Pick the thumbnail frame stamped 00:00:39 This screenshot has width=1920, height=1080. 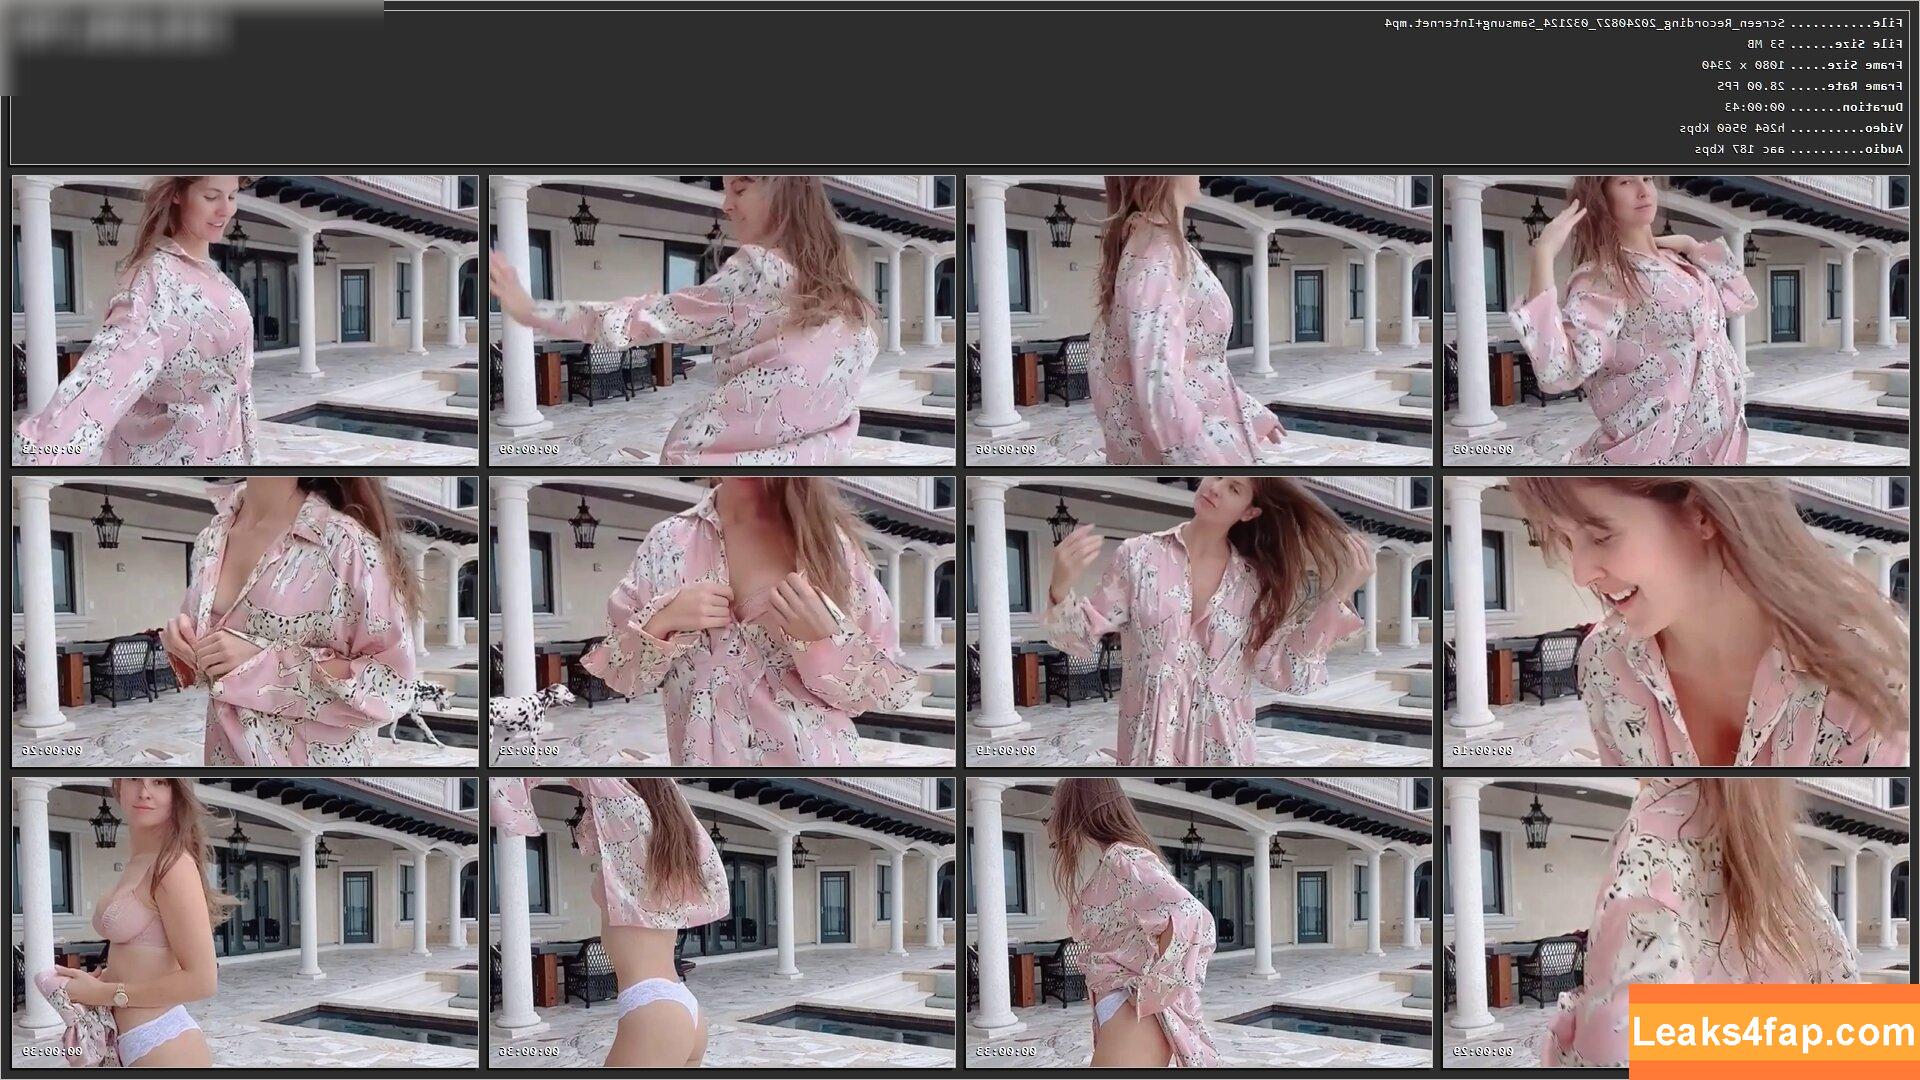point(245,922)
